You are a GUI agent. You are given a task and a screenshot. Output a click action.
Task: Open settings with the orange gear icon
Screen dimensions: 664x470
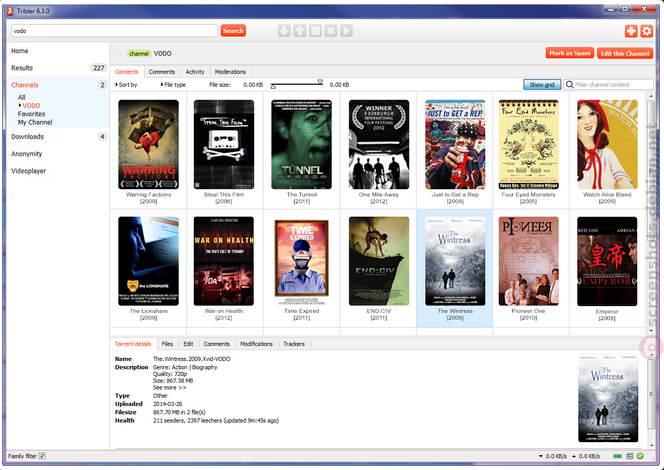pyautogui.click(x=646, y=31)
